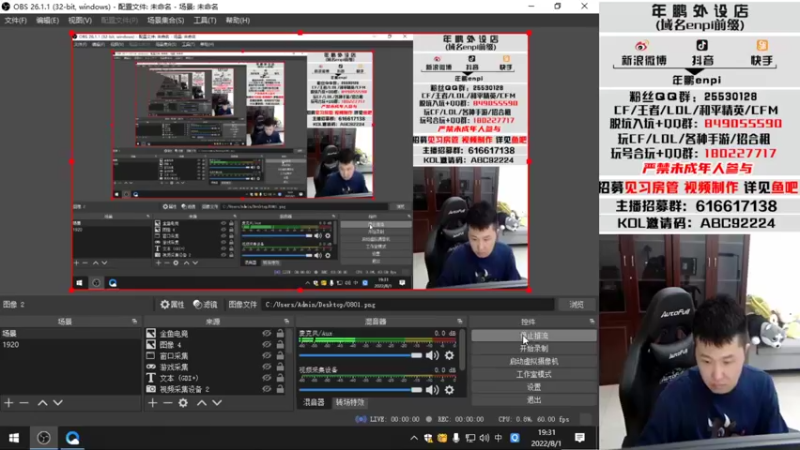Add a new source with plus icon
800x450 pixels.
click(153, 403)
